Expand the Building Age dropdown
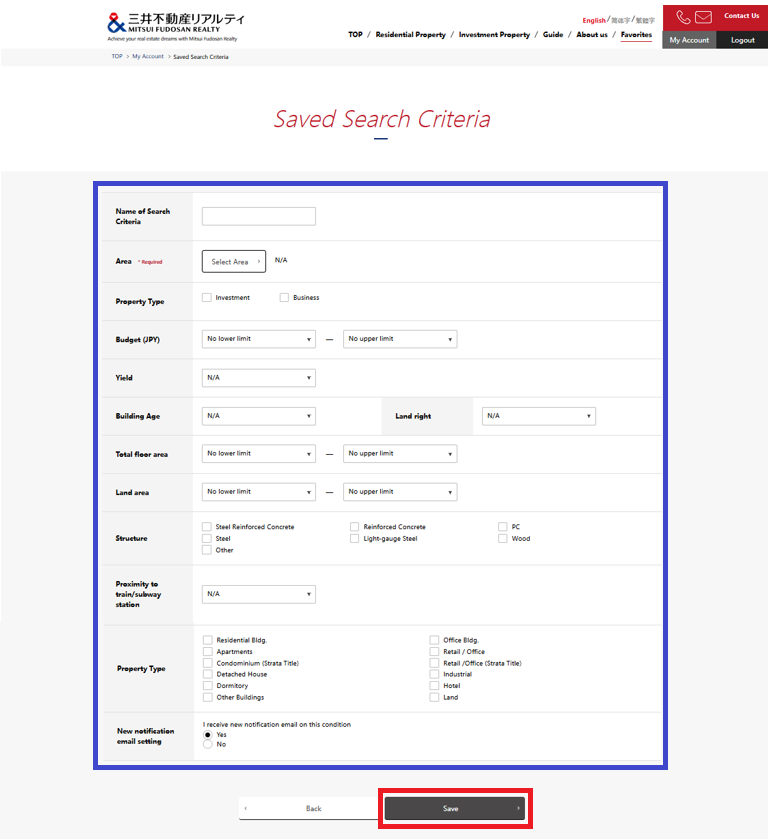768x839 pixels. coord(259,416)
